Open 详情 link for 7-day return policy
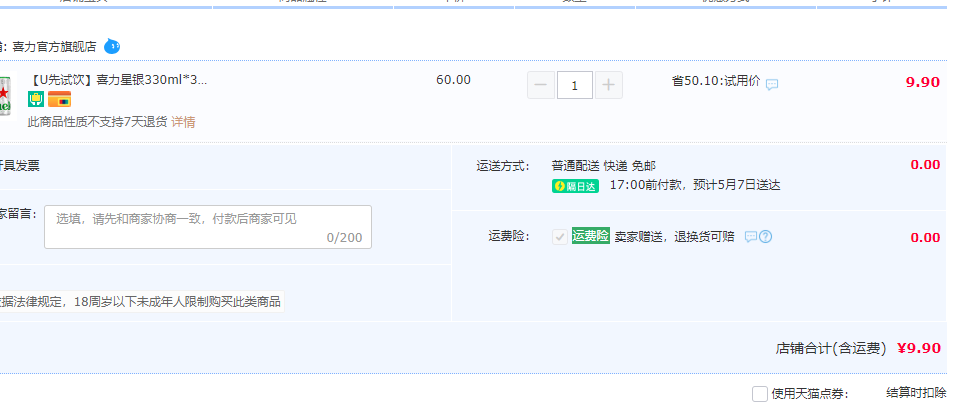The width and height of the screenshot is (956, 407). point(183,122)
